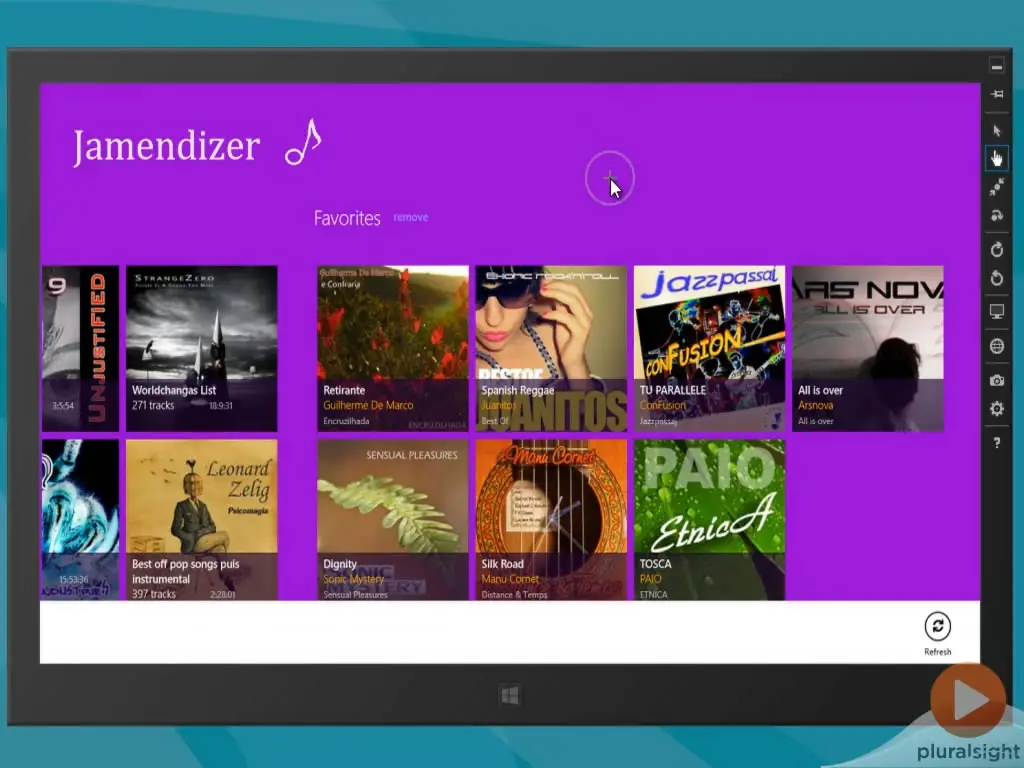Click the Favorites section header
1024x768 pixels.
coord(347,218)
